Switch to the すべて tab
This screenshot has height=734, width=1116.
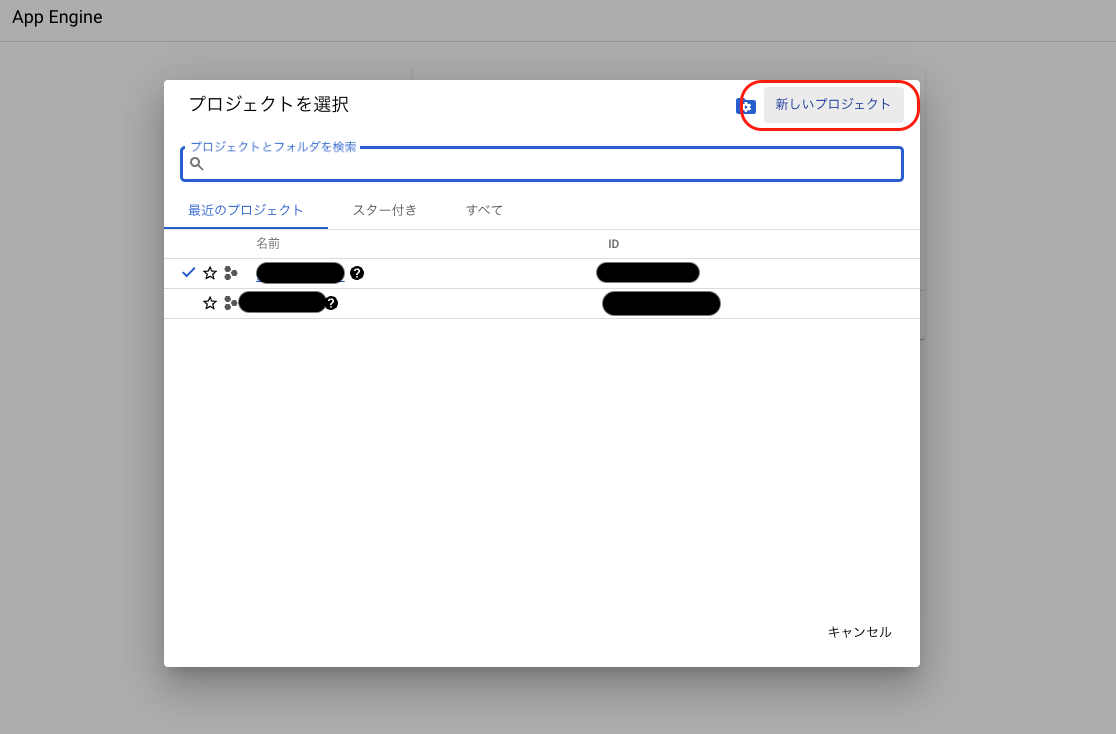(484, 210)
